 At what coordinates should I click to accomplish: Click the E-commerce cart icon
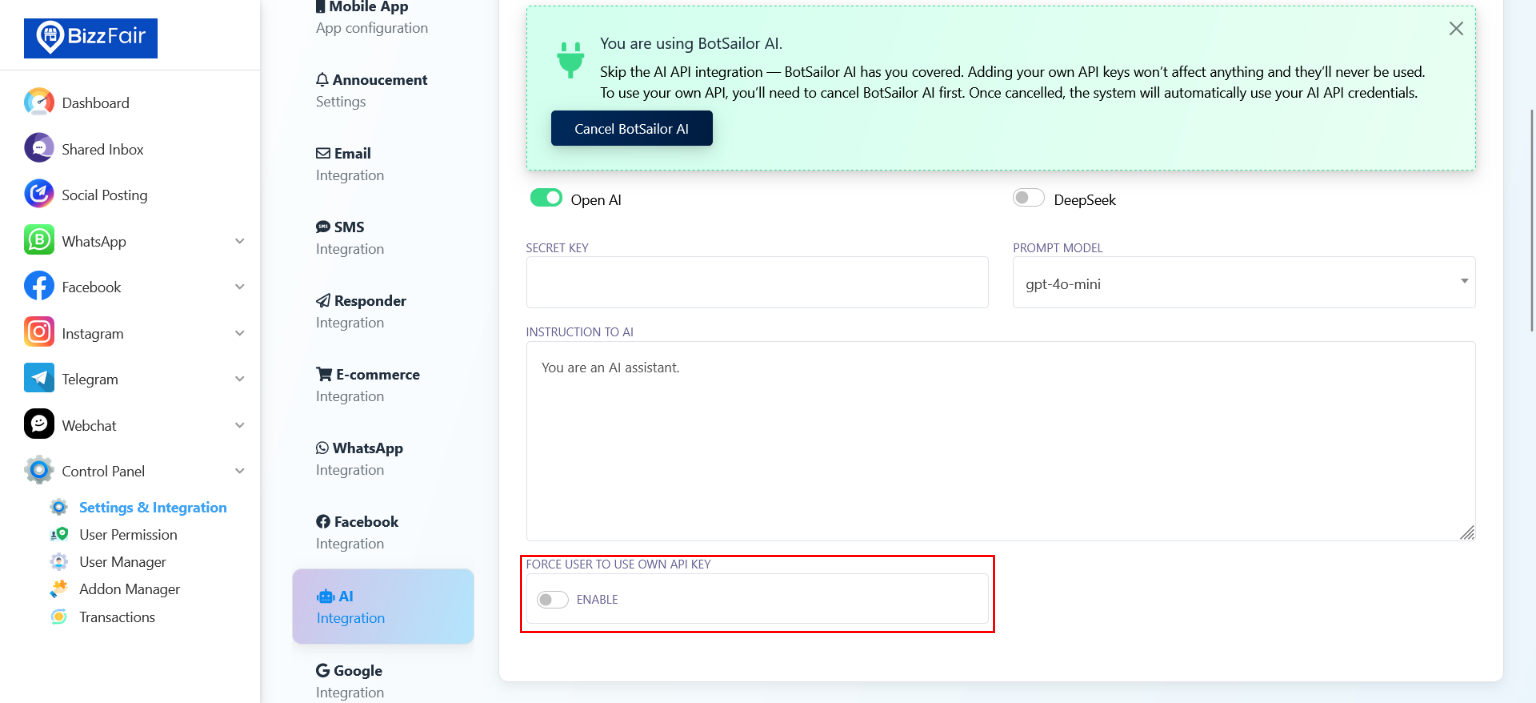(x=324, y=374)
